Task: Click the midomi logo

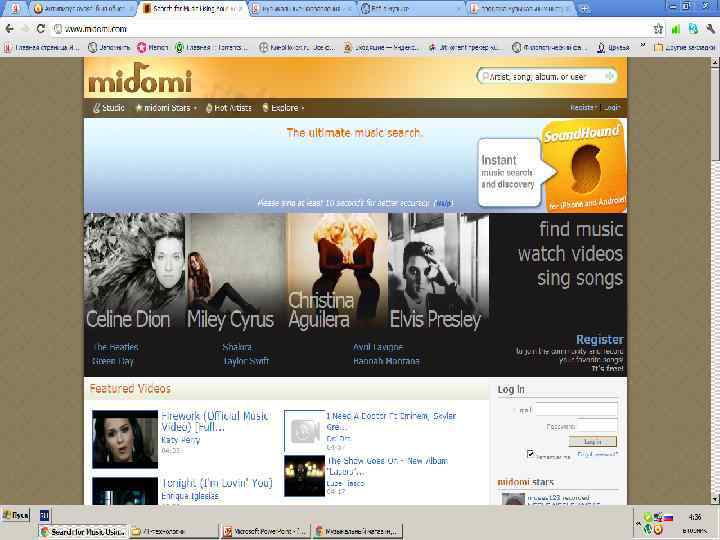Action: coord(140,78)
